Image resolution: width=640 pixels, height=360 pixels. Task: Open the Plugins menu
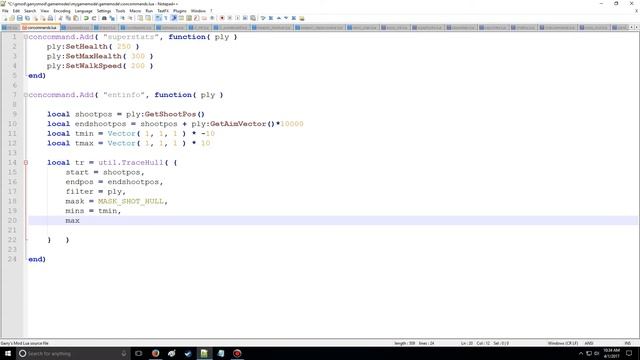(x=180, y=11)
